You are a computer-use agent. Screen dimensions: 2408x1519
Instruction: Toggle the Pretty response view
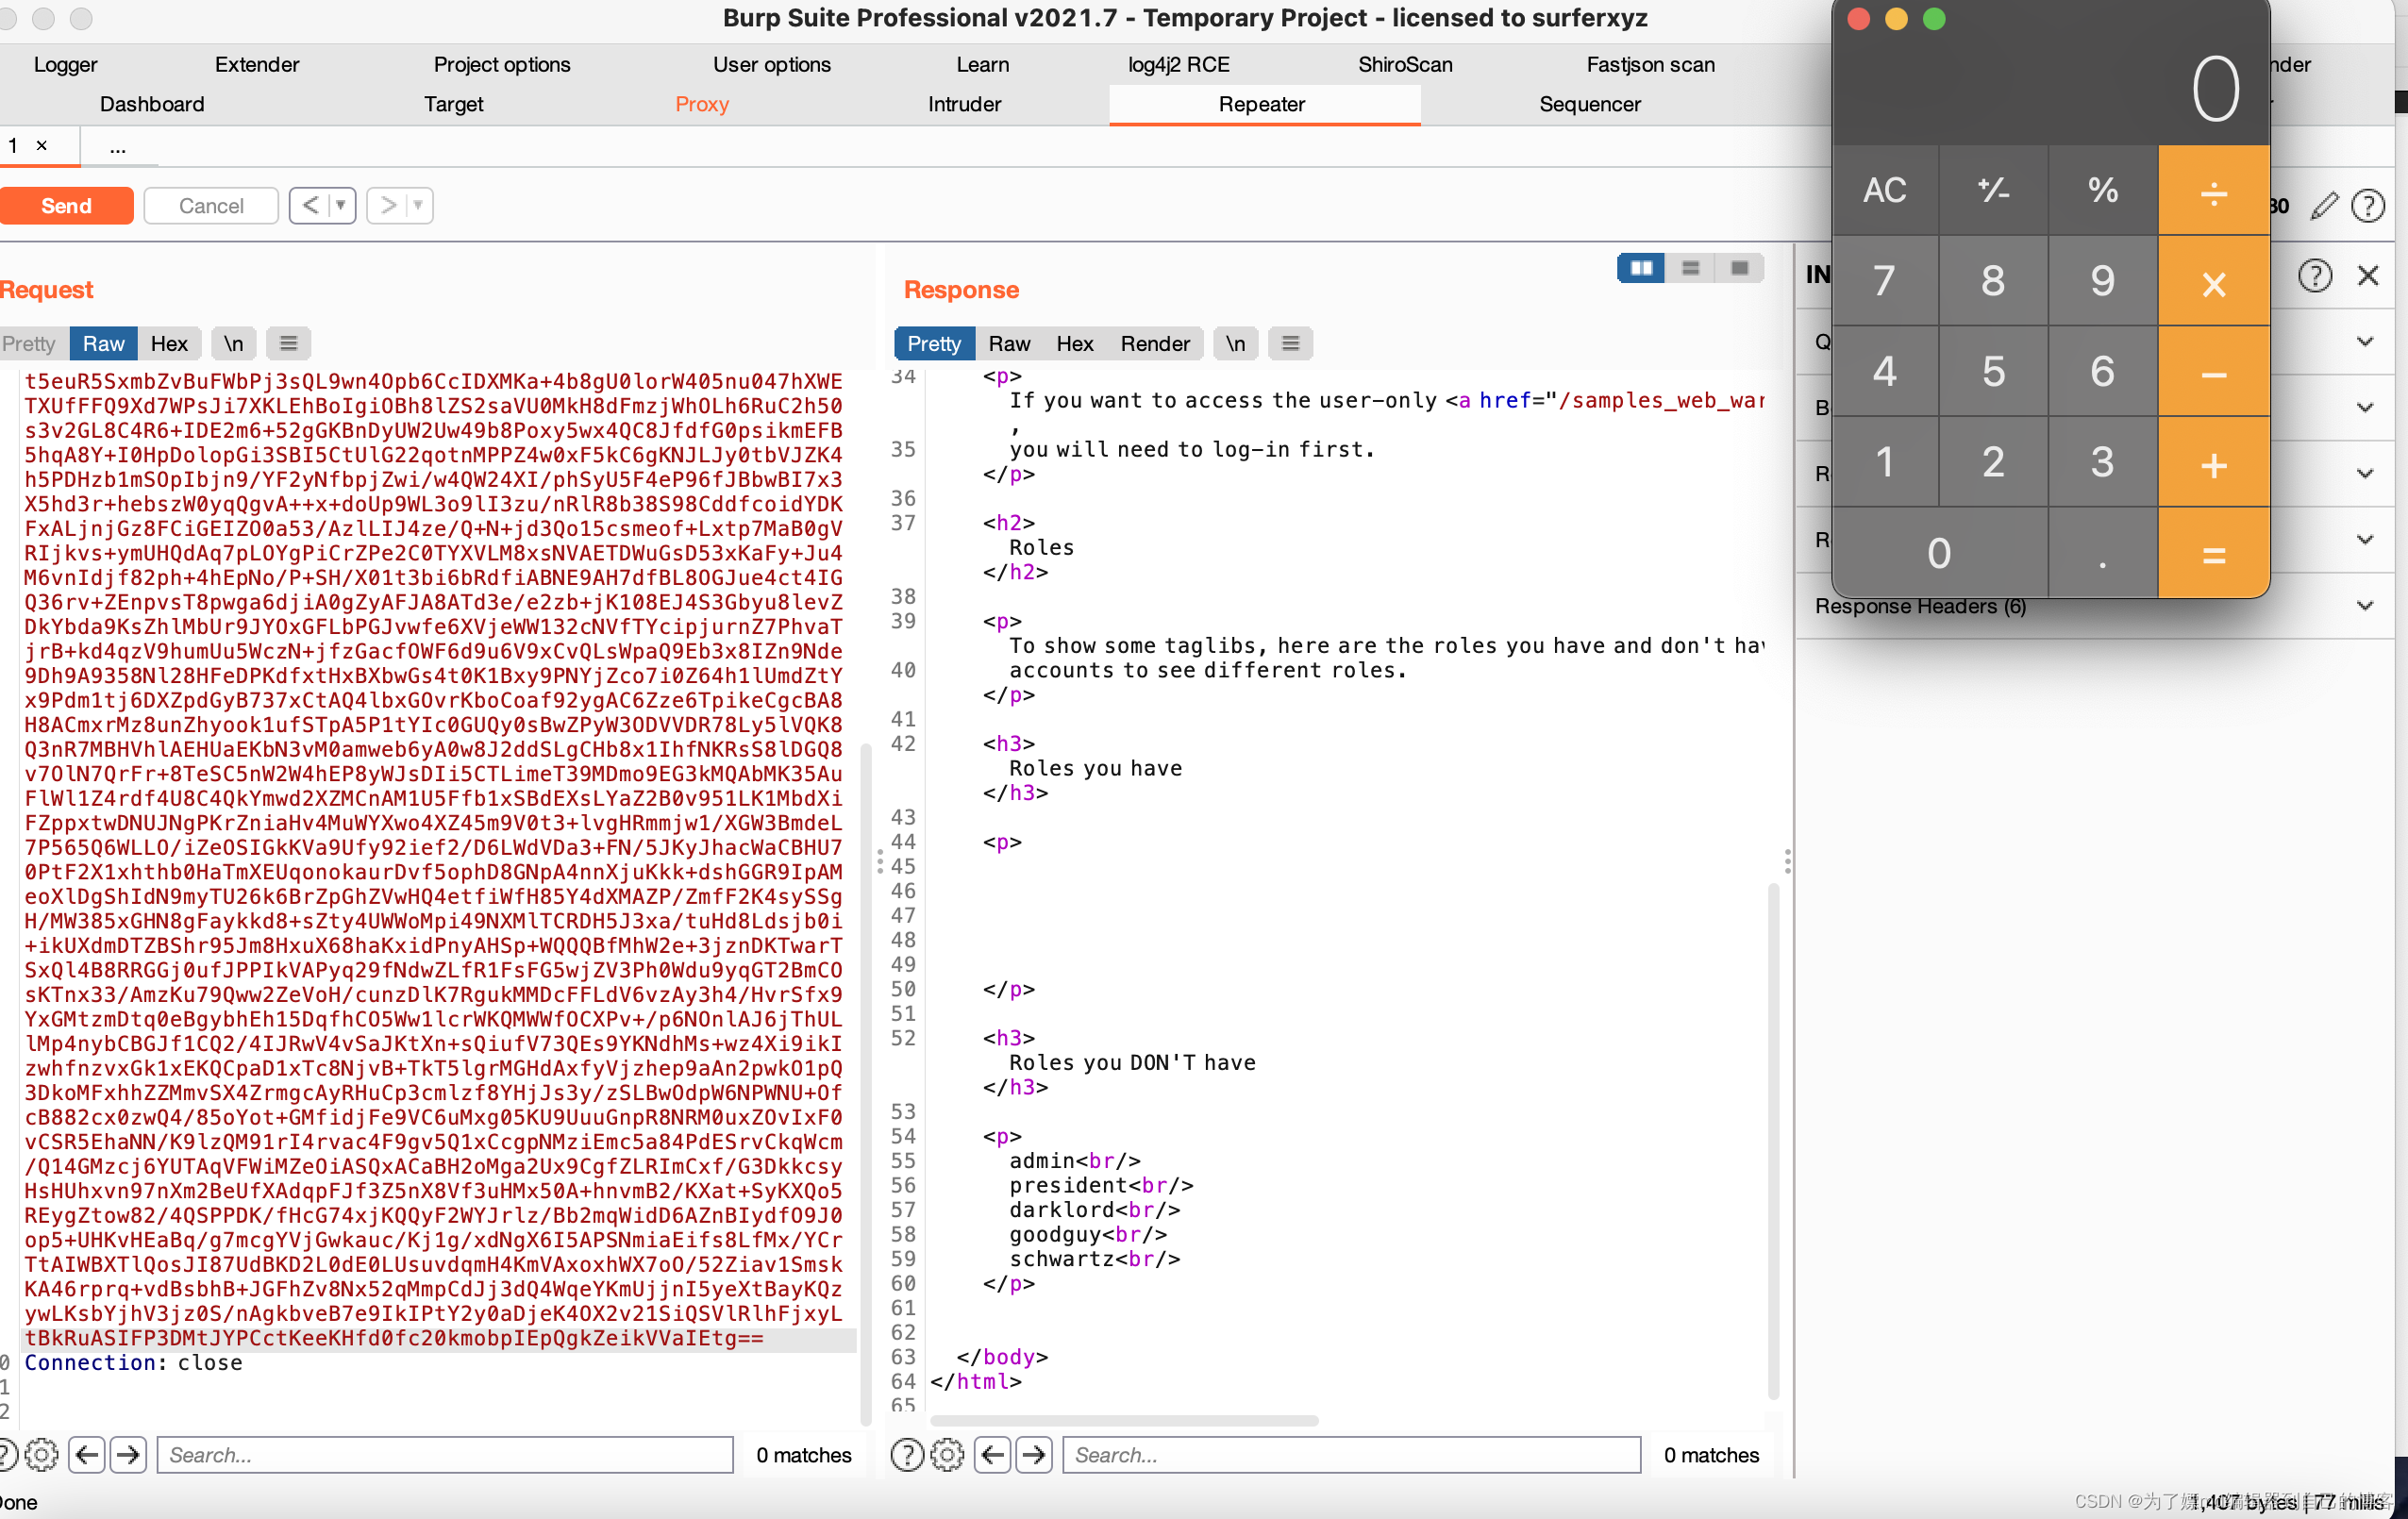click(x=934, y=343)
